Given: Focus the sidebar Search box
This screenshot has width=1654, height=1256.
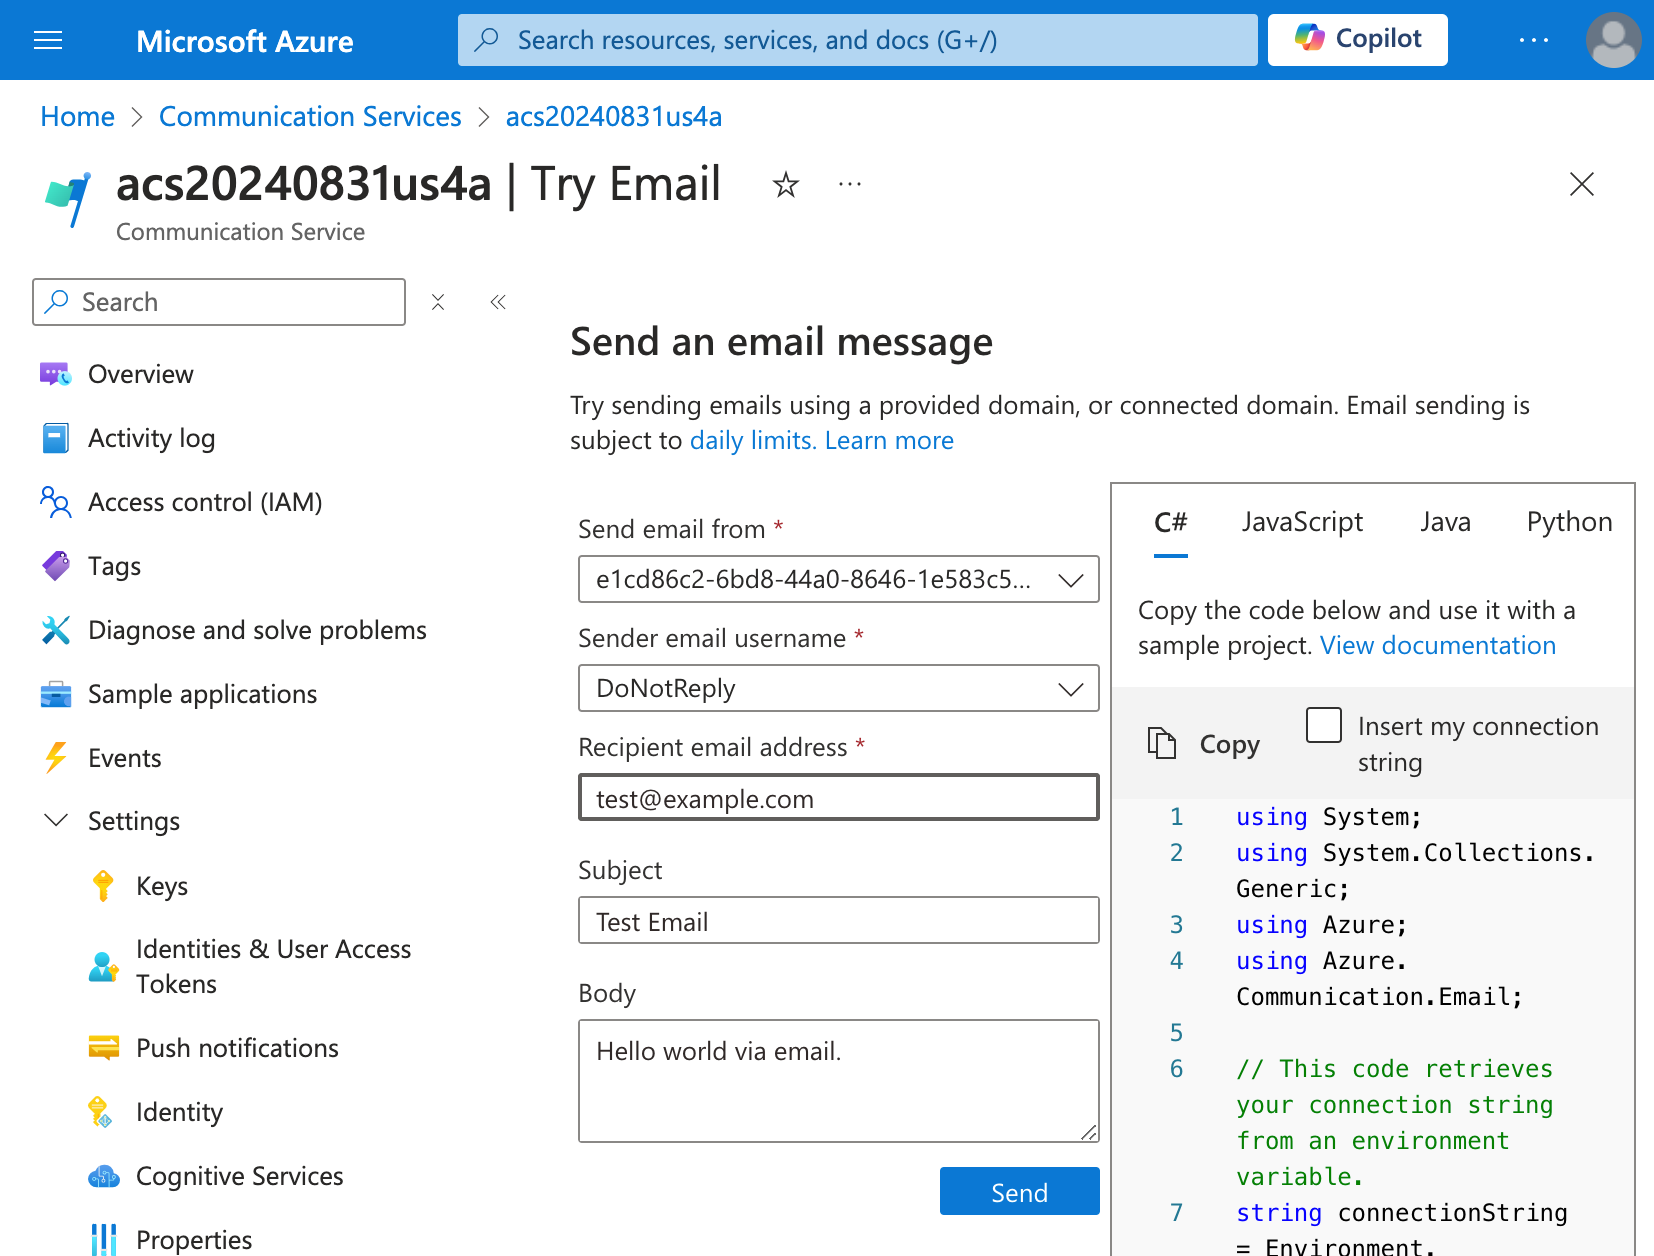Looking at the screenshot, I should [x=219, y=302].
